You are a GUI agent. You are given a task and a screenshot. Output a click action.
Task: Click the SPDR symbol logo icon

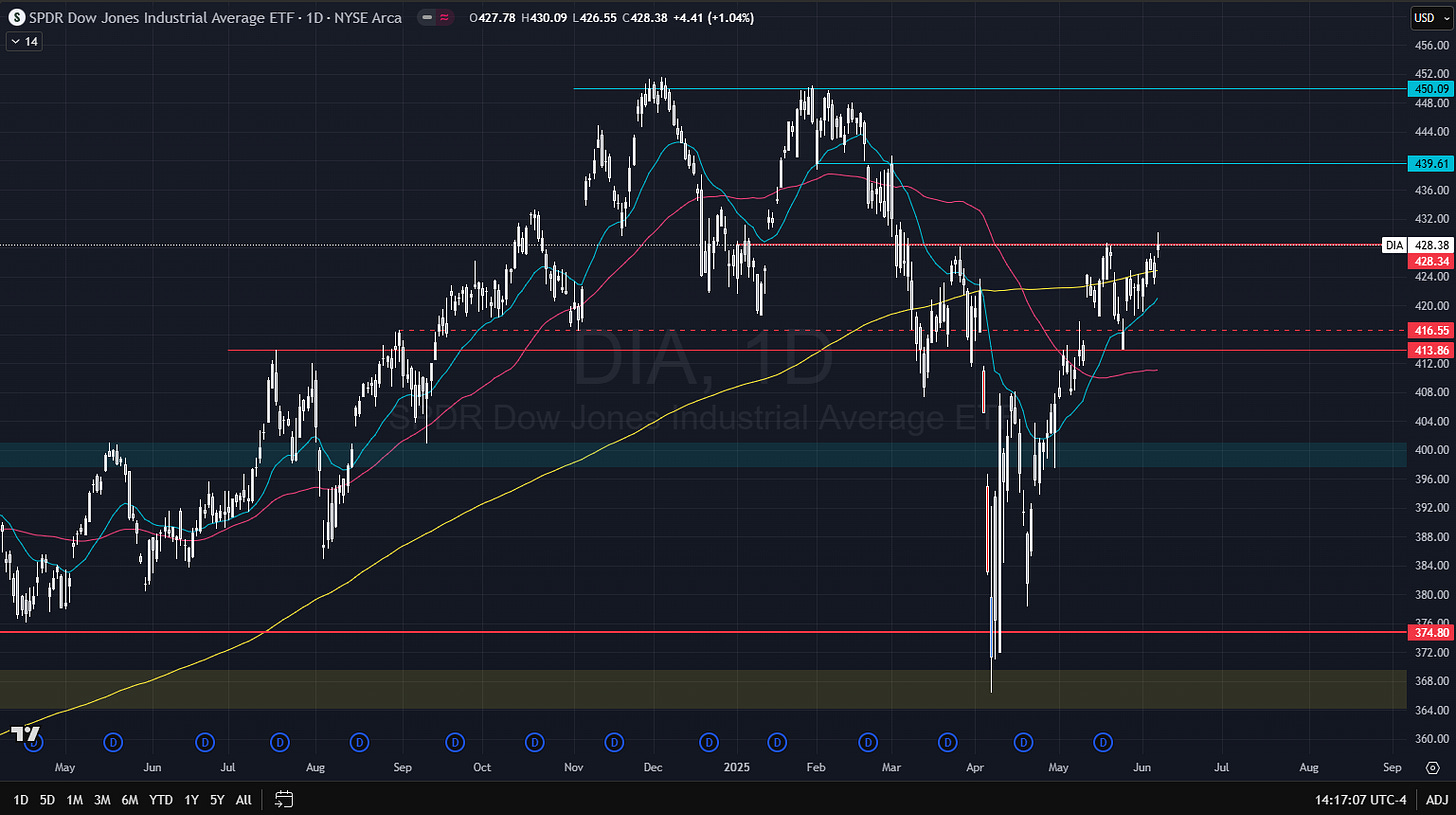tap(15, 18)
